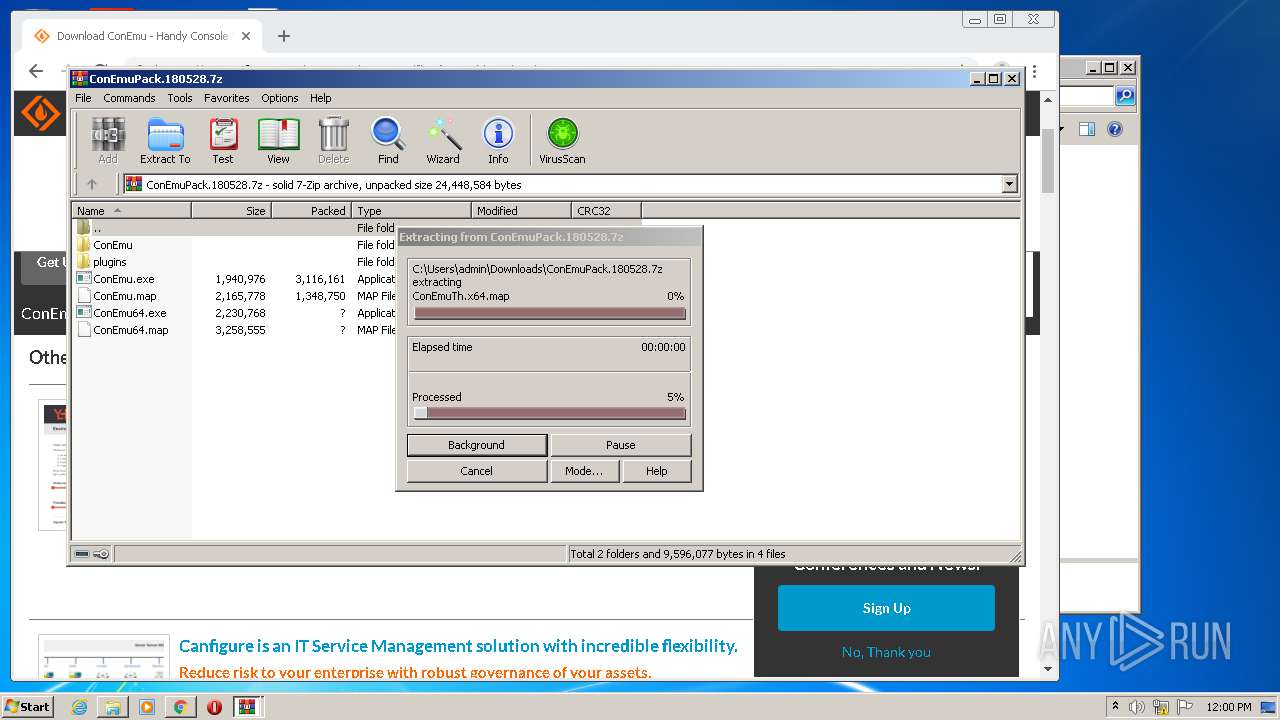Click the Extract To toolbar icon
This screenshot has width=1280, height=720.
[x=165, y=140]
